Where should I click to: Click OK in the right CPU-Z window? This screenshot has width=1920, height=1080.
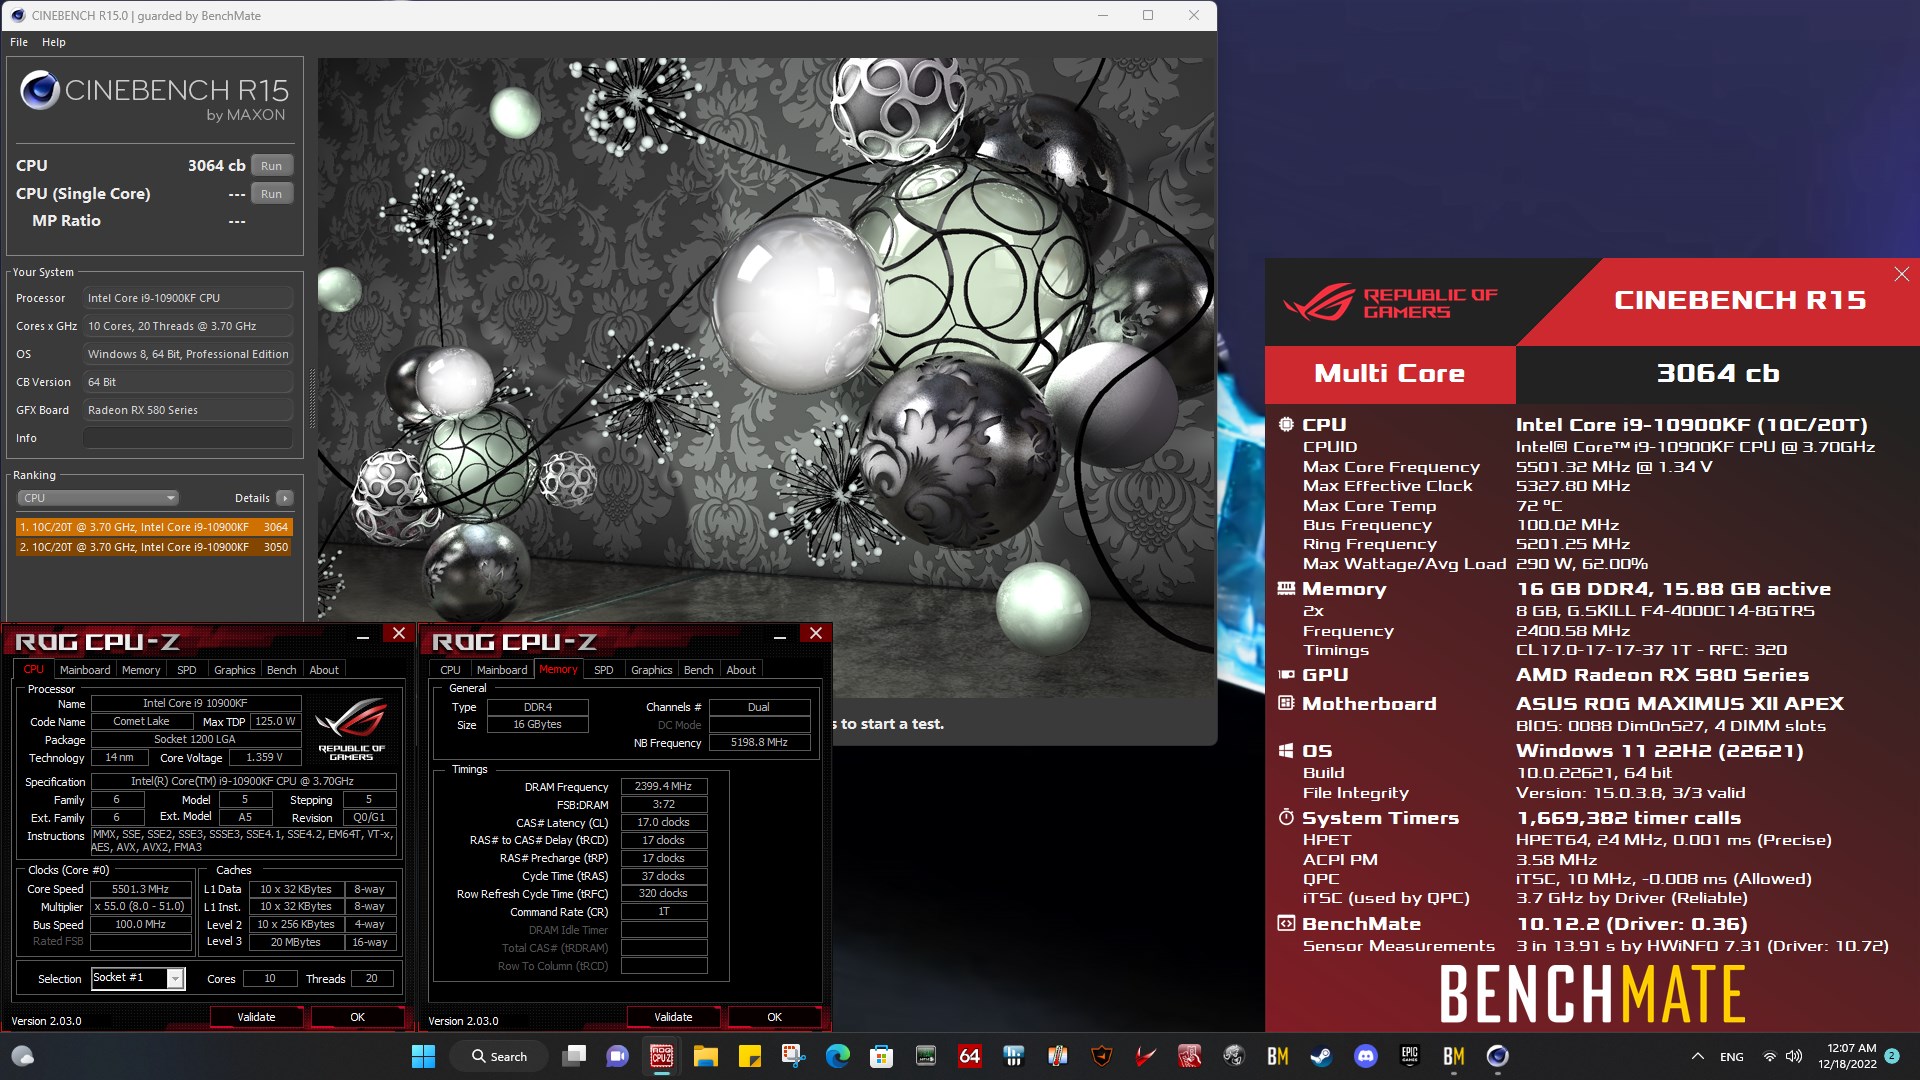(x=774, y=1017)
